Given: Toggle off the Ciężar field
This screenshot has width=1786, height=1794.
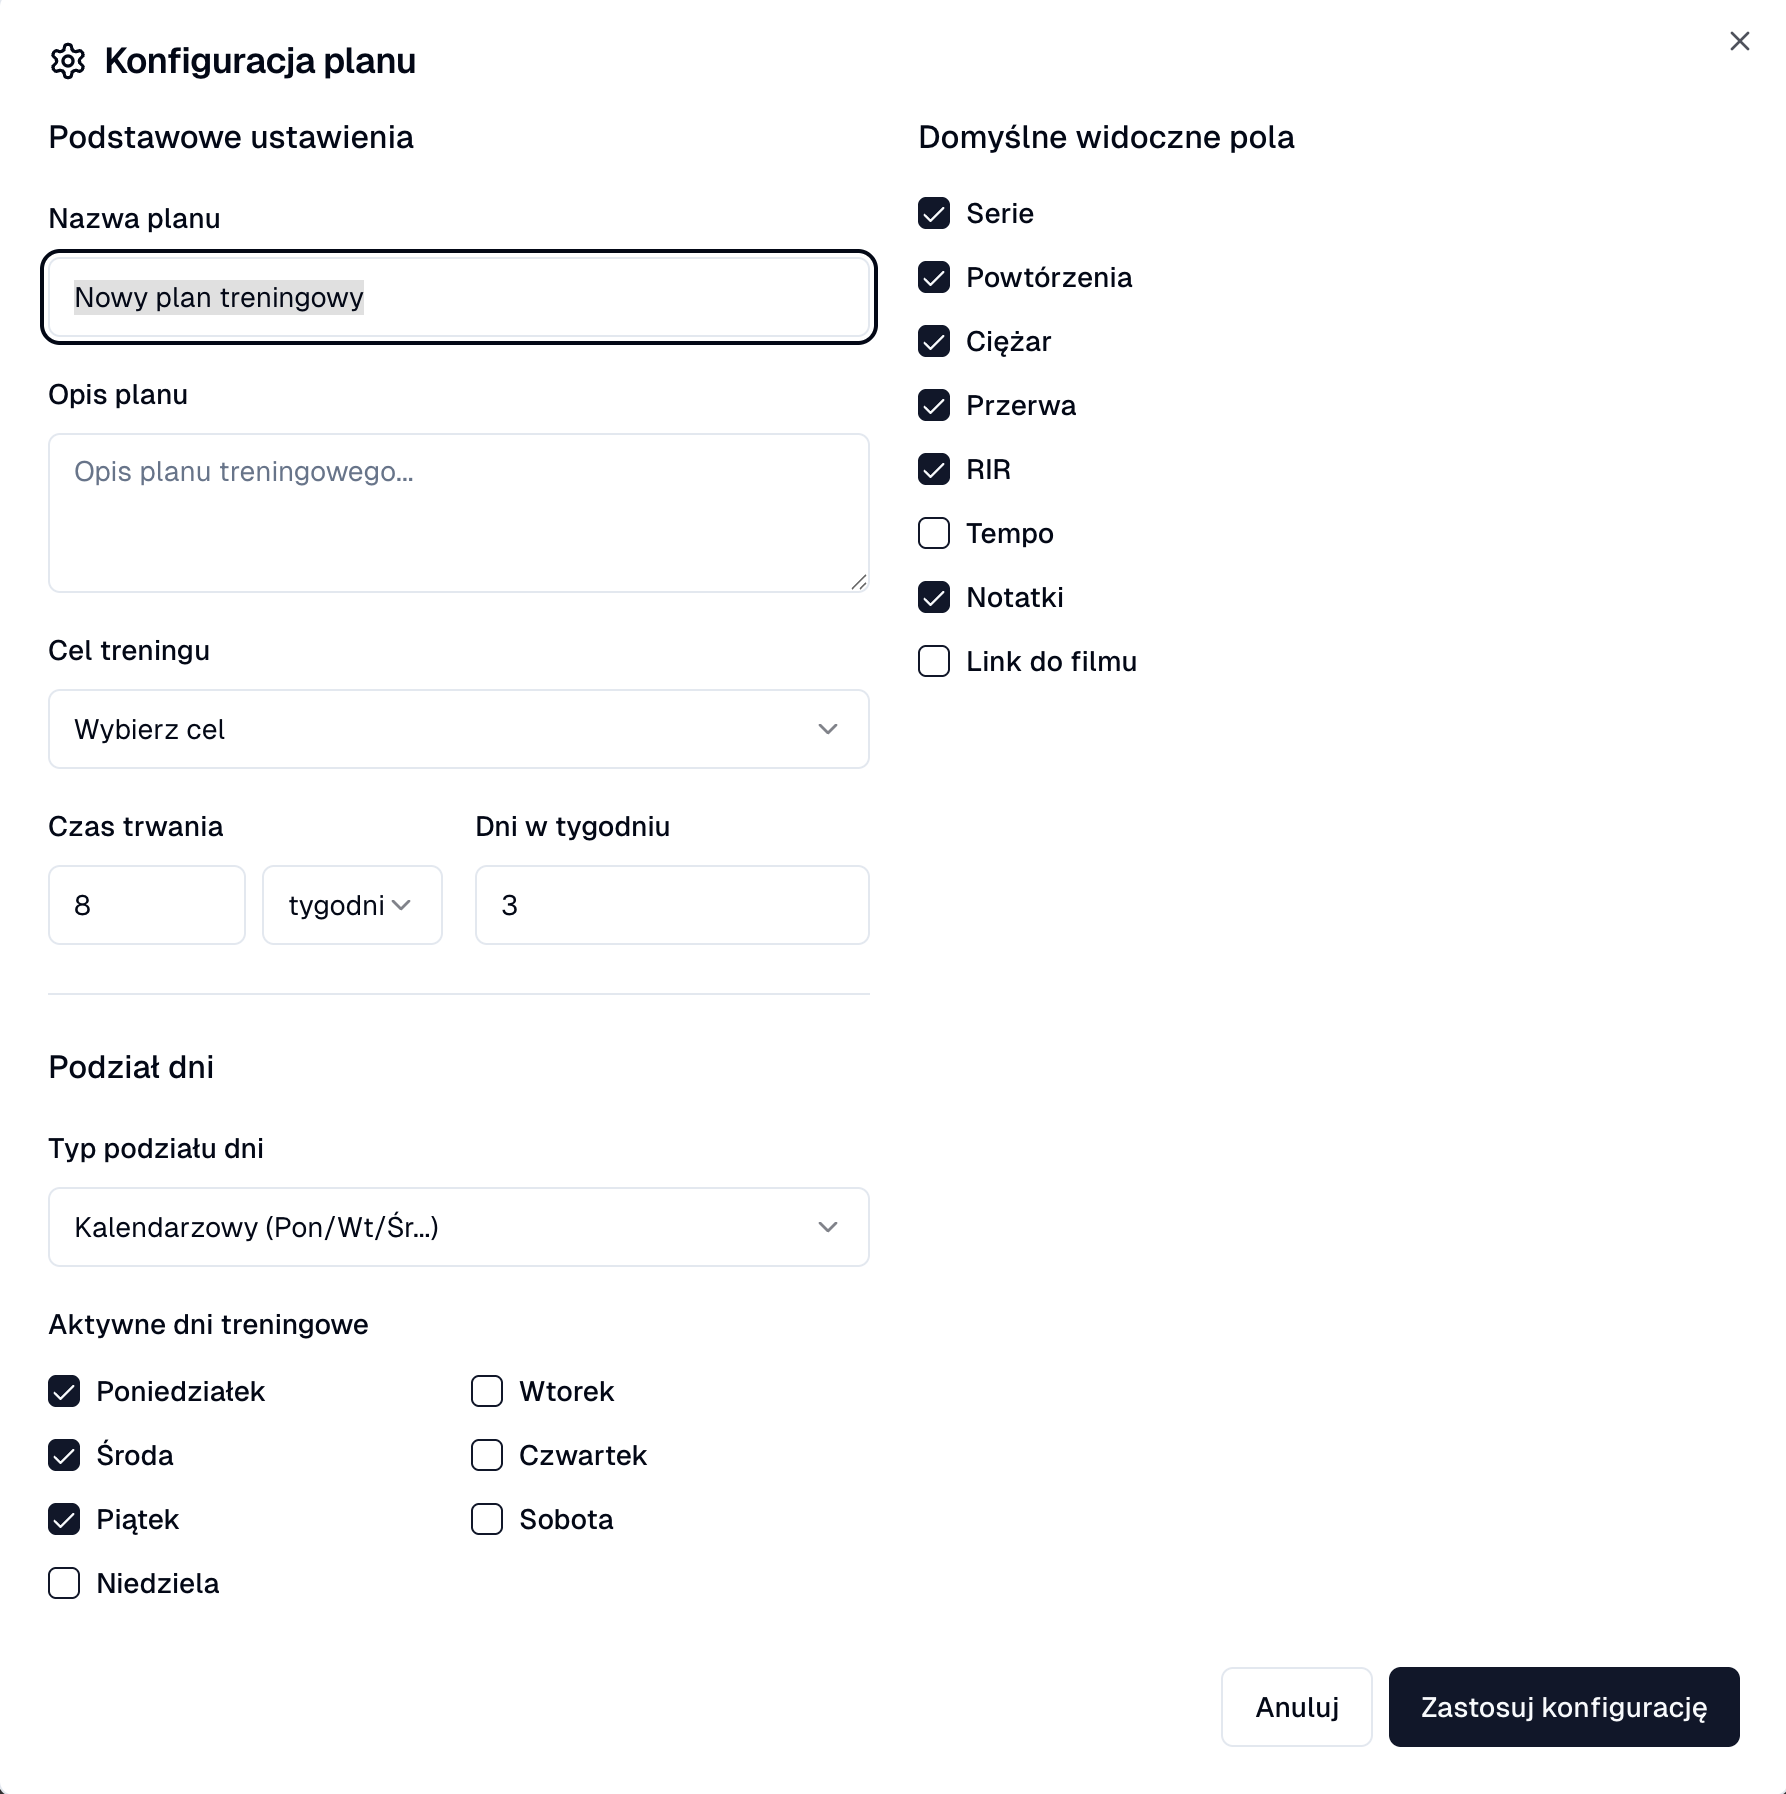Looking at the screenshot, I should pos(933,341).
